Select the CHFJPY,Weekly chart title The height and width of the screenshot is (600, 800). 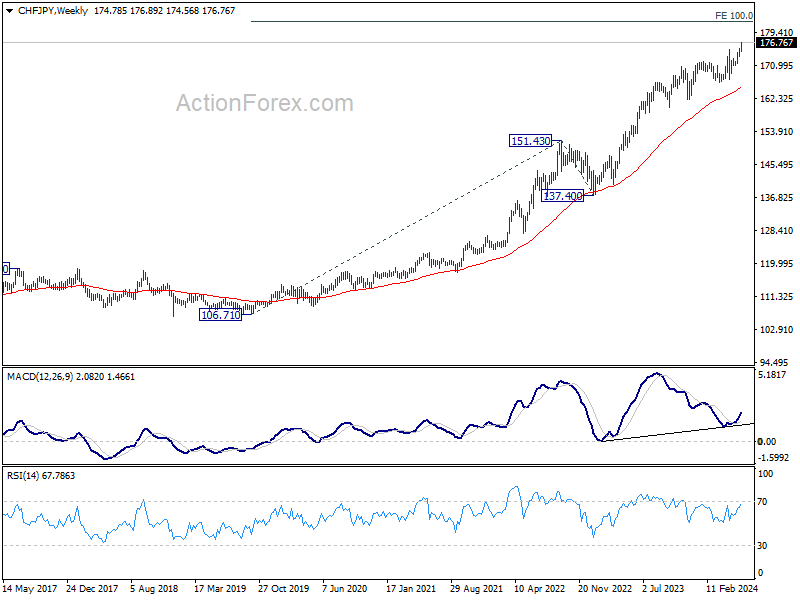[x=53, y=11]
